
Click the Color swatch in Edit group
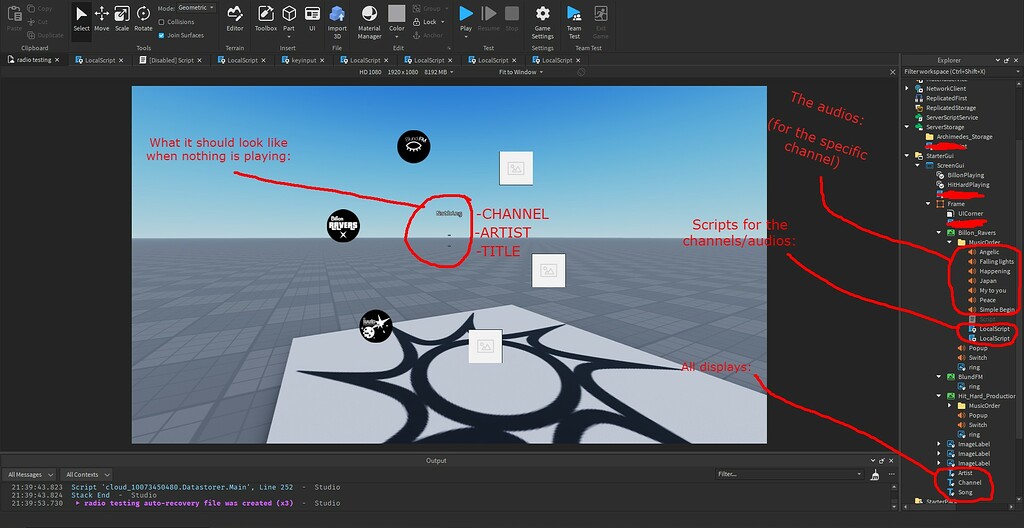click(x=397, y=14)
